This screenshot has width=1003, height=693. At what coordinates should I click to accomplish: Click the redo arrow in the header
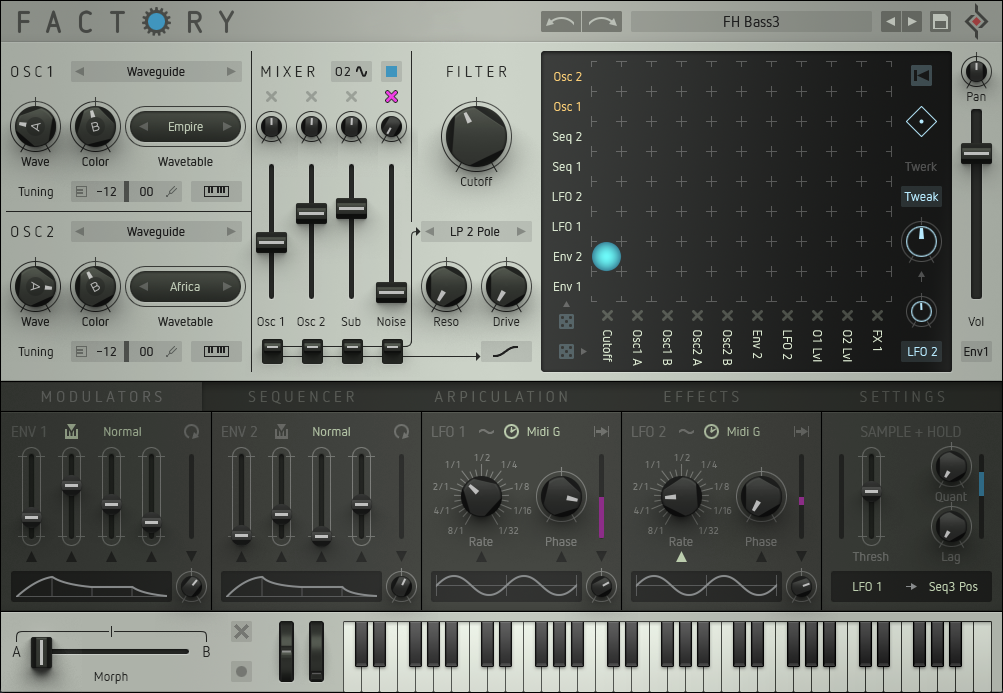click(x=602, y=21)
